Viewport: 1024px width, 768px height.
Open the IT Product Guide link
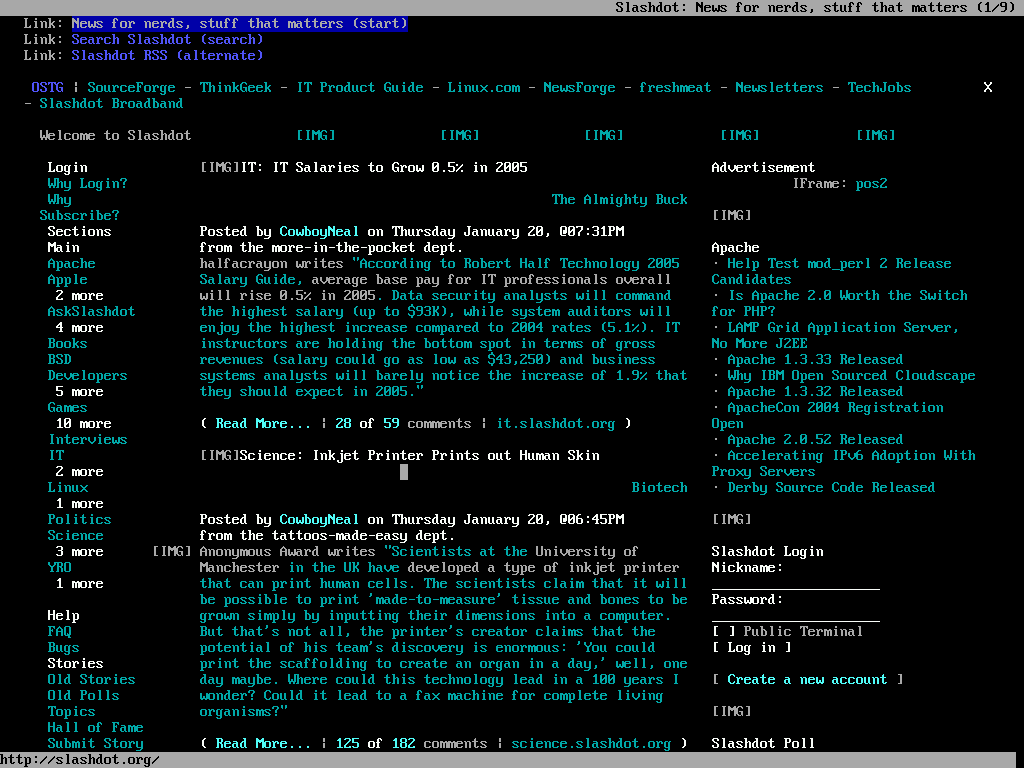click(360, 88)
